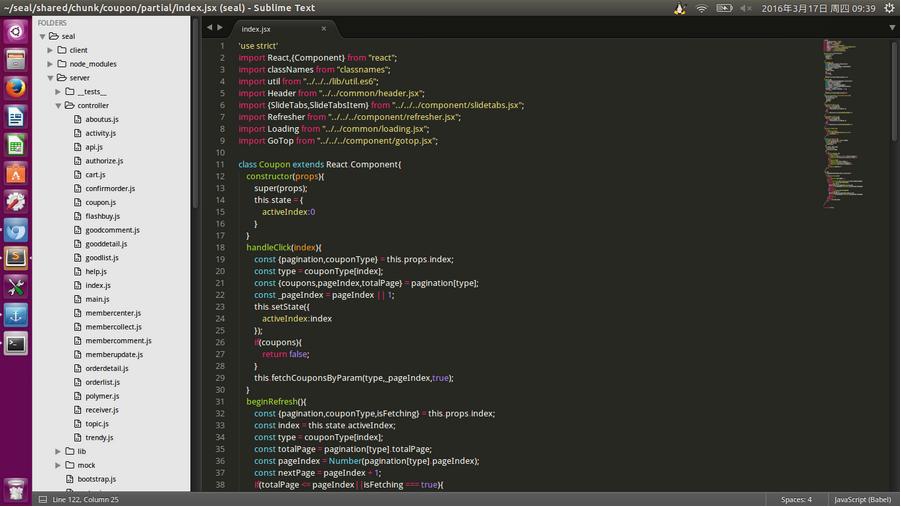Open the tab list dropdown arrow
901x507 pixels.
coord(892,28)
